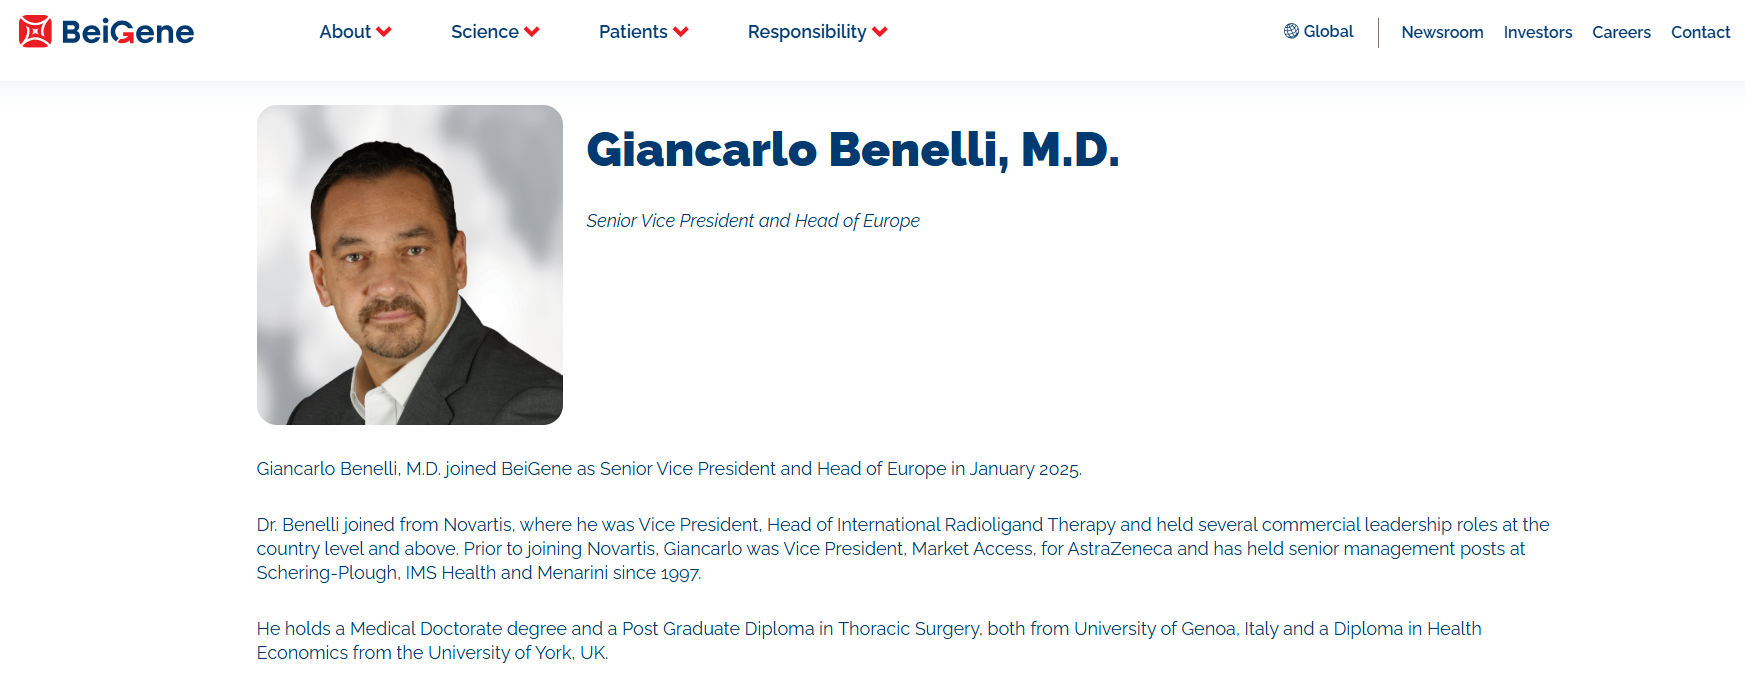Screen dimensions: 1745x674
Task: Open the Science menu label
Action: coord(484,32)
